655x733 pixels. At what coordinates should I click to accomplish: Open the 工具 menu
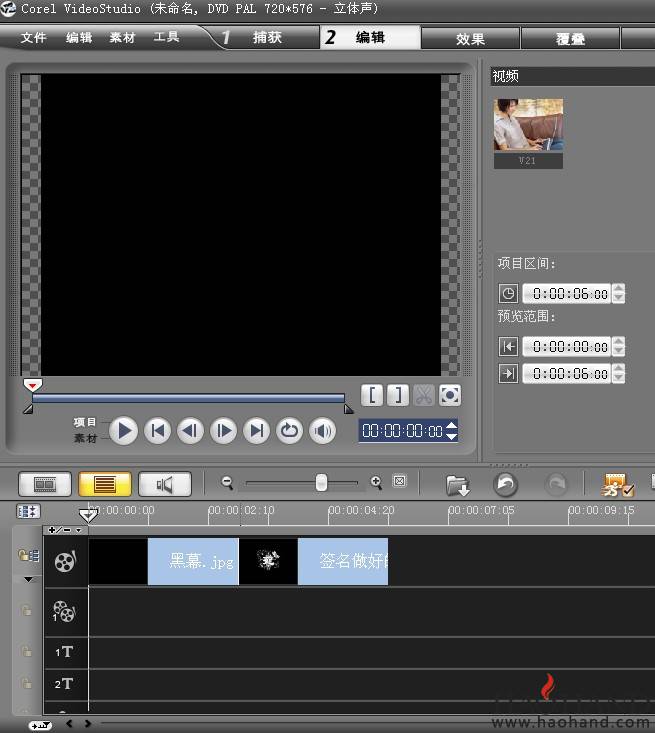tap(166, 36)
